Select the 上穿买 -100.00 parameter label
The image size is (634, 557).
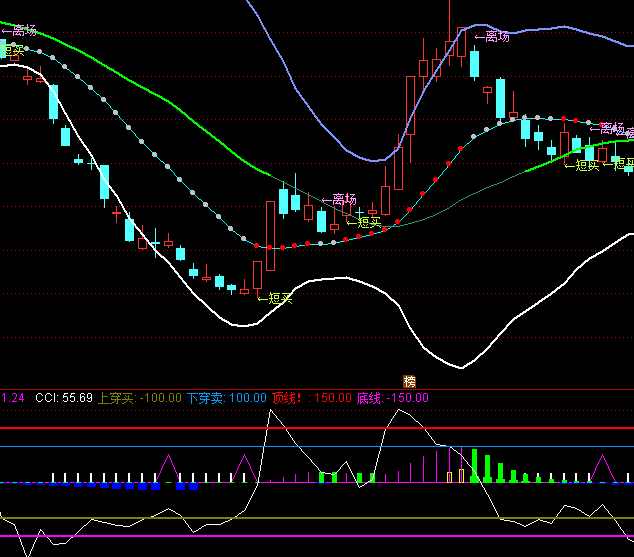click(140, 398)
